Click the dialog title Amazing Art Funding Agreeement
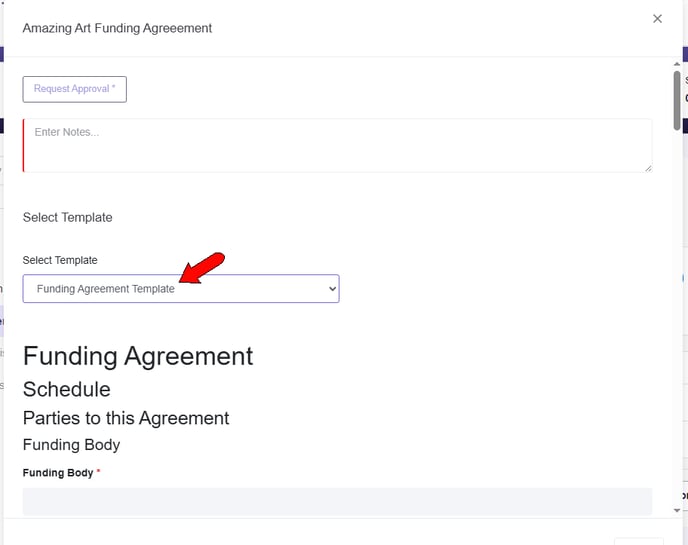The height and width of the screenshot is (545, 688). (117, 28)
